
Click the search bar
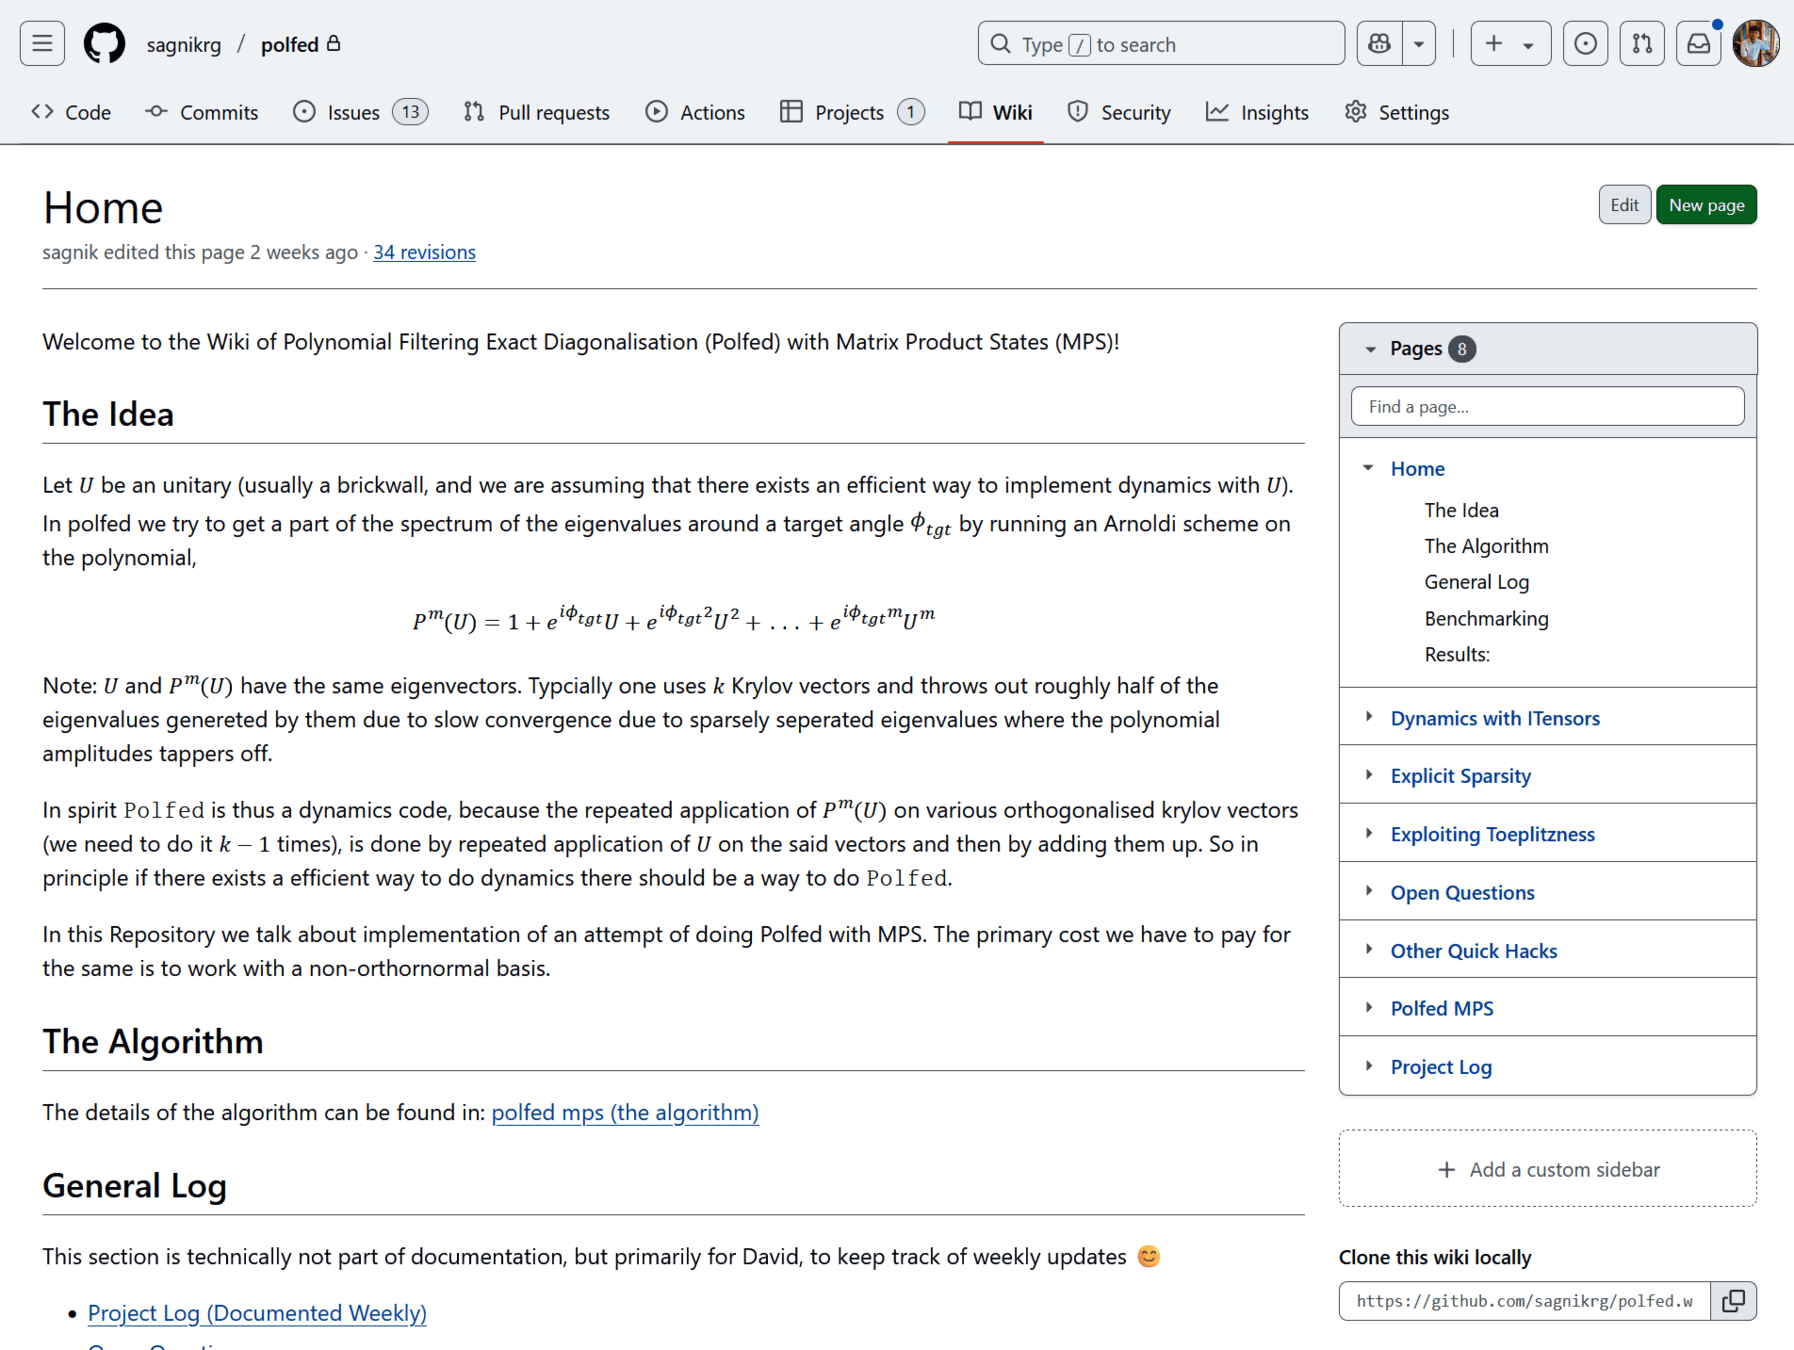tap(1161, 44)
